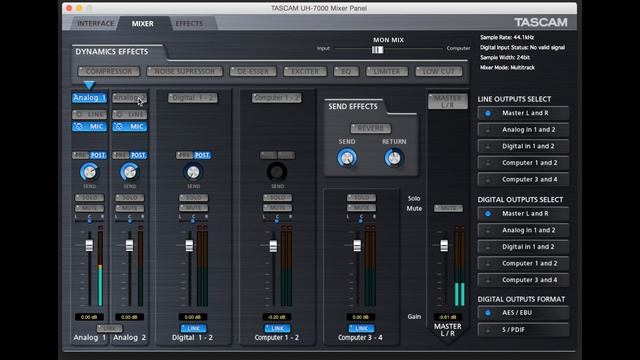
Task: Click the Analog 1 fader handle
Action: click(89, 245)
